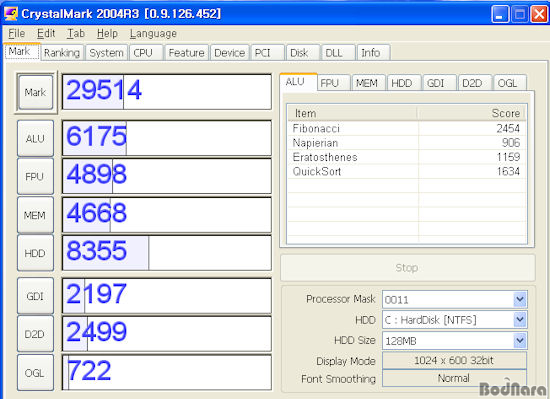Switch to the System tab
This screenshot has height=399, width=550.
(106, 53)
